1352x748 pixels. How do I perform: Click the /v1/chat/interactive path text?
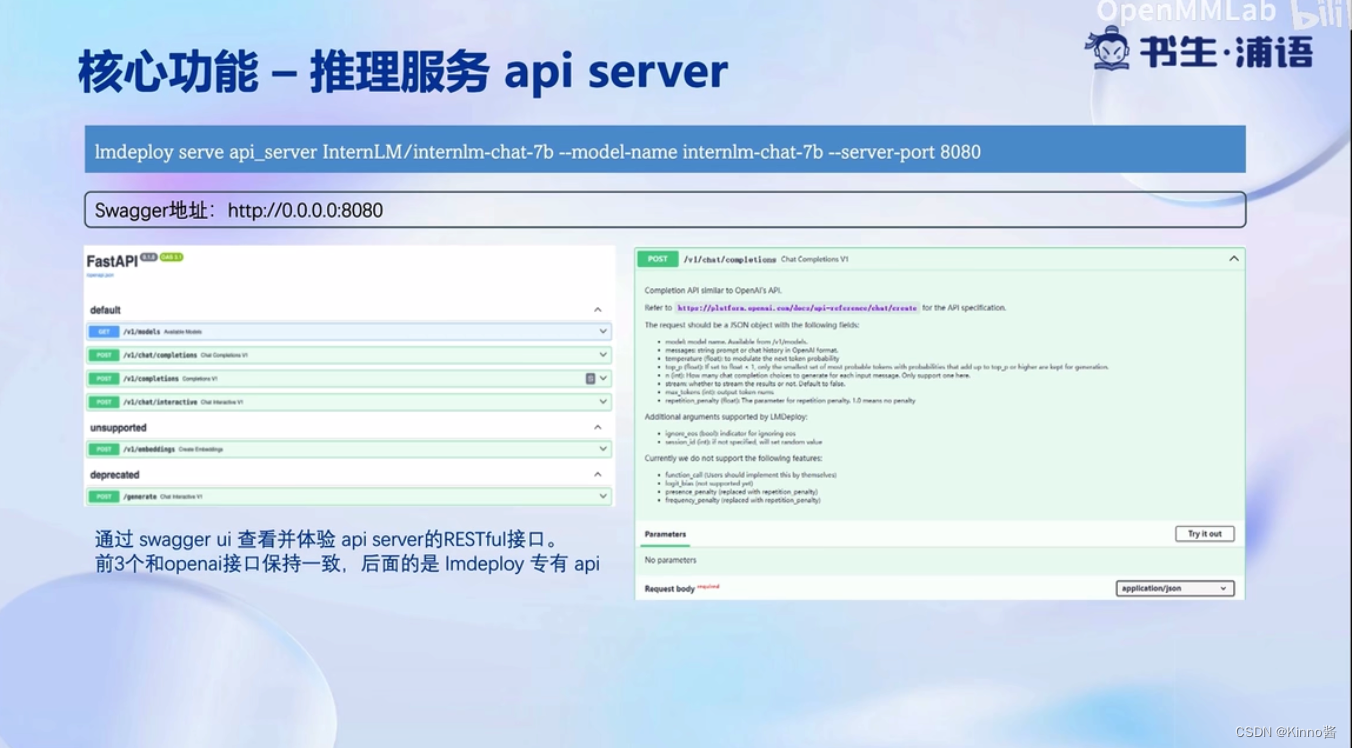point(160,402)
